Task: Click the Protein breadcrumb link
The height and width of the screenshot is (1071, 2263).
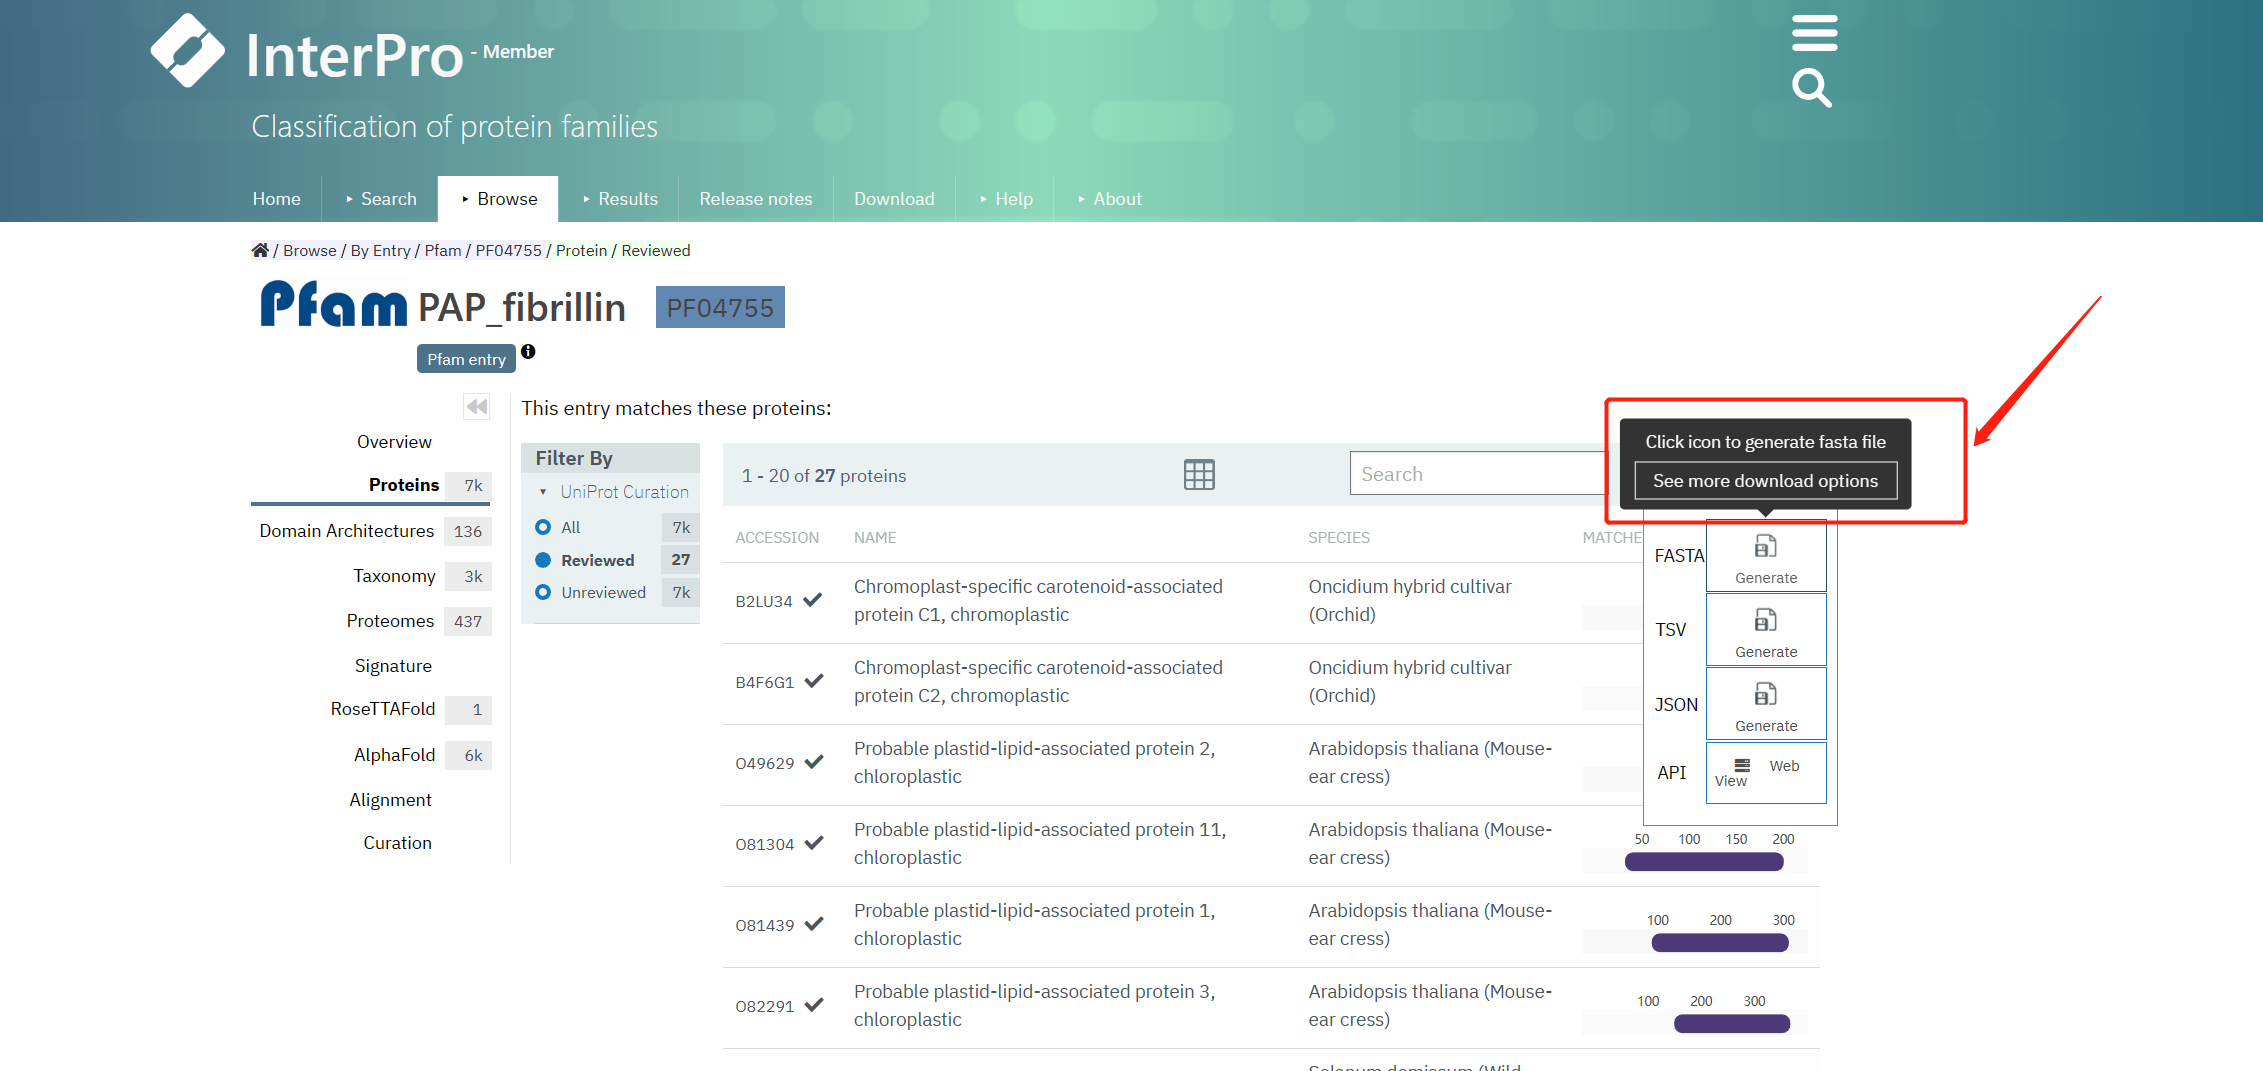Action: (581, 250)
